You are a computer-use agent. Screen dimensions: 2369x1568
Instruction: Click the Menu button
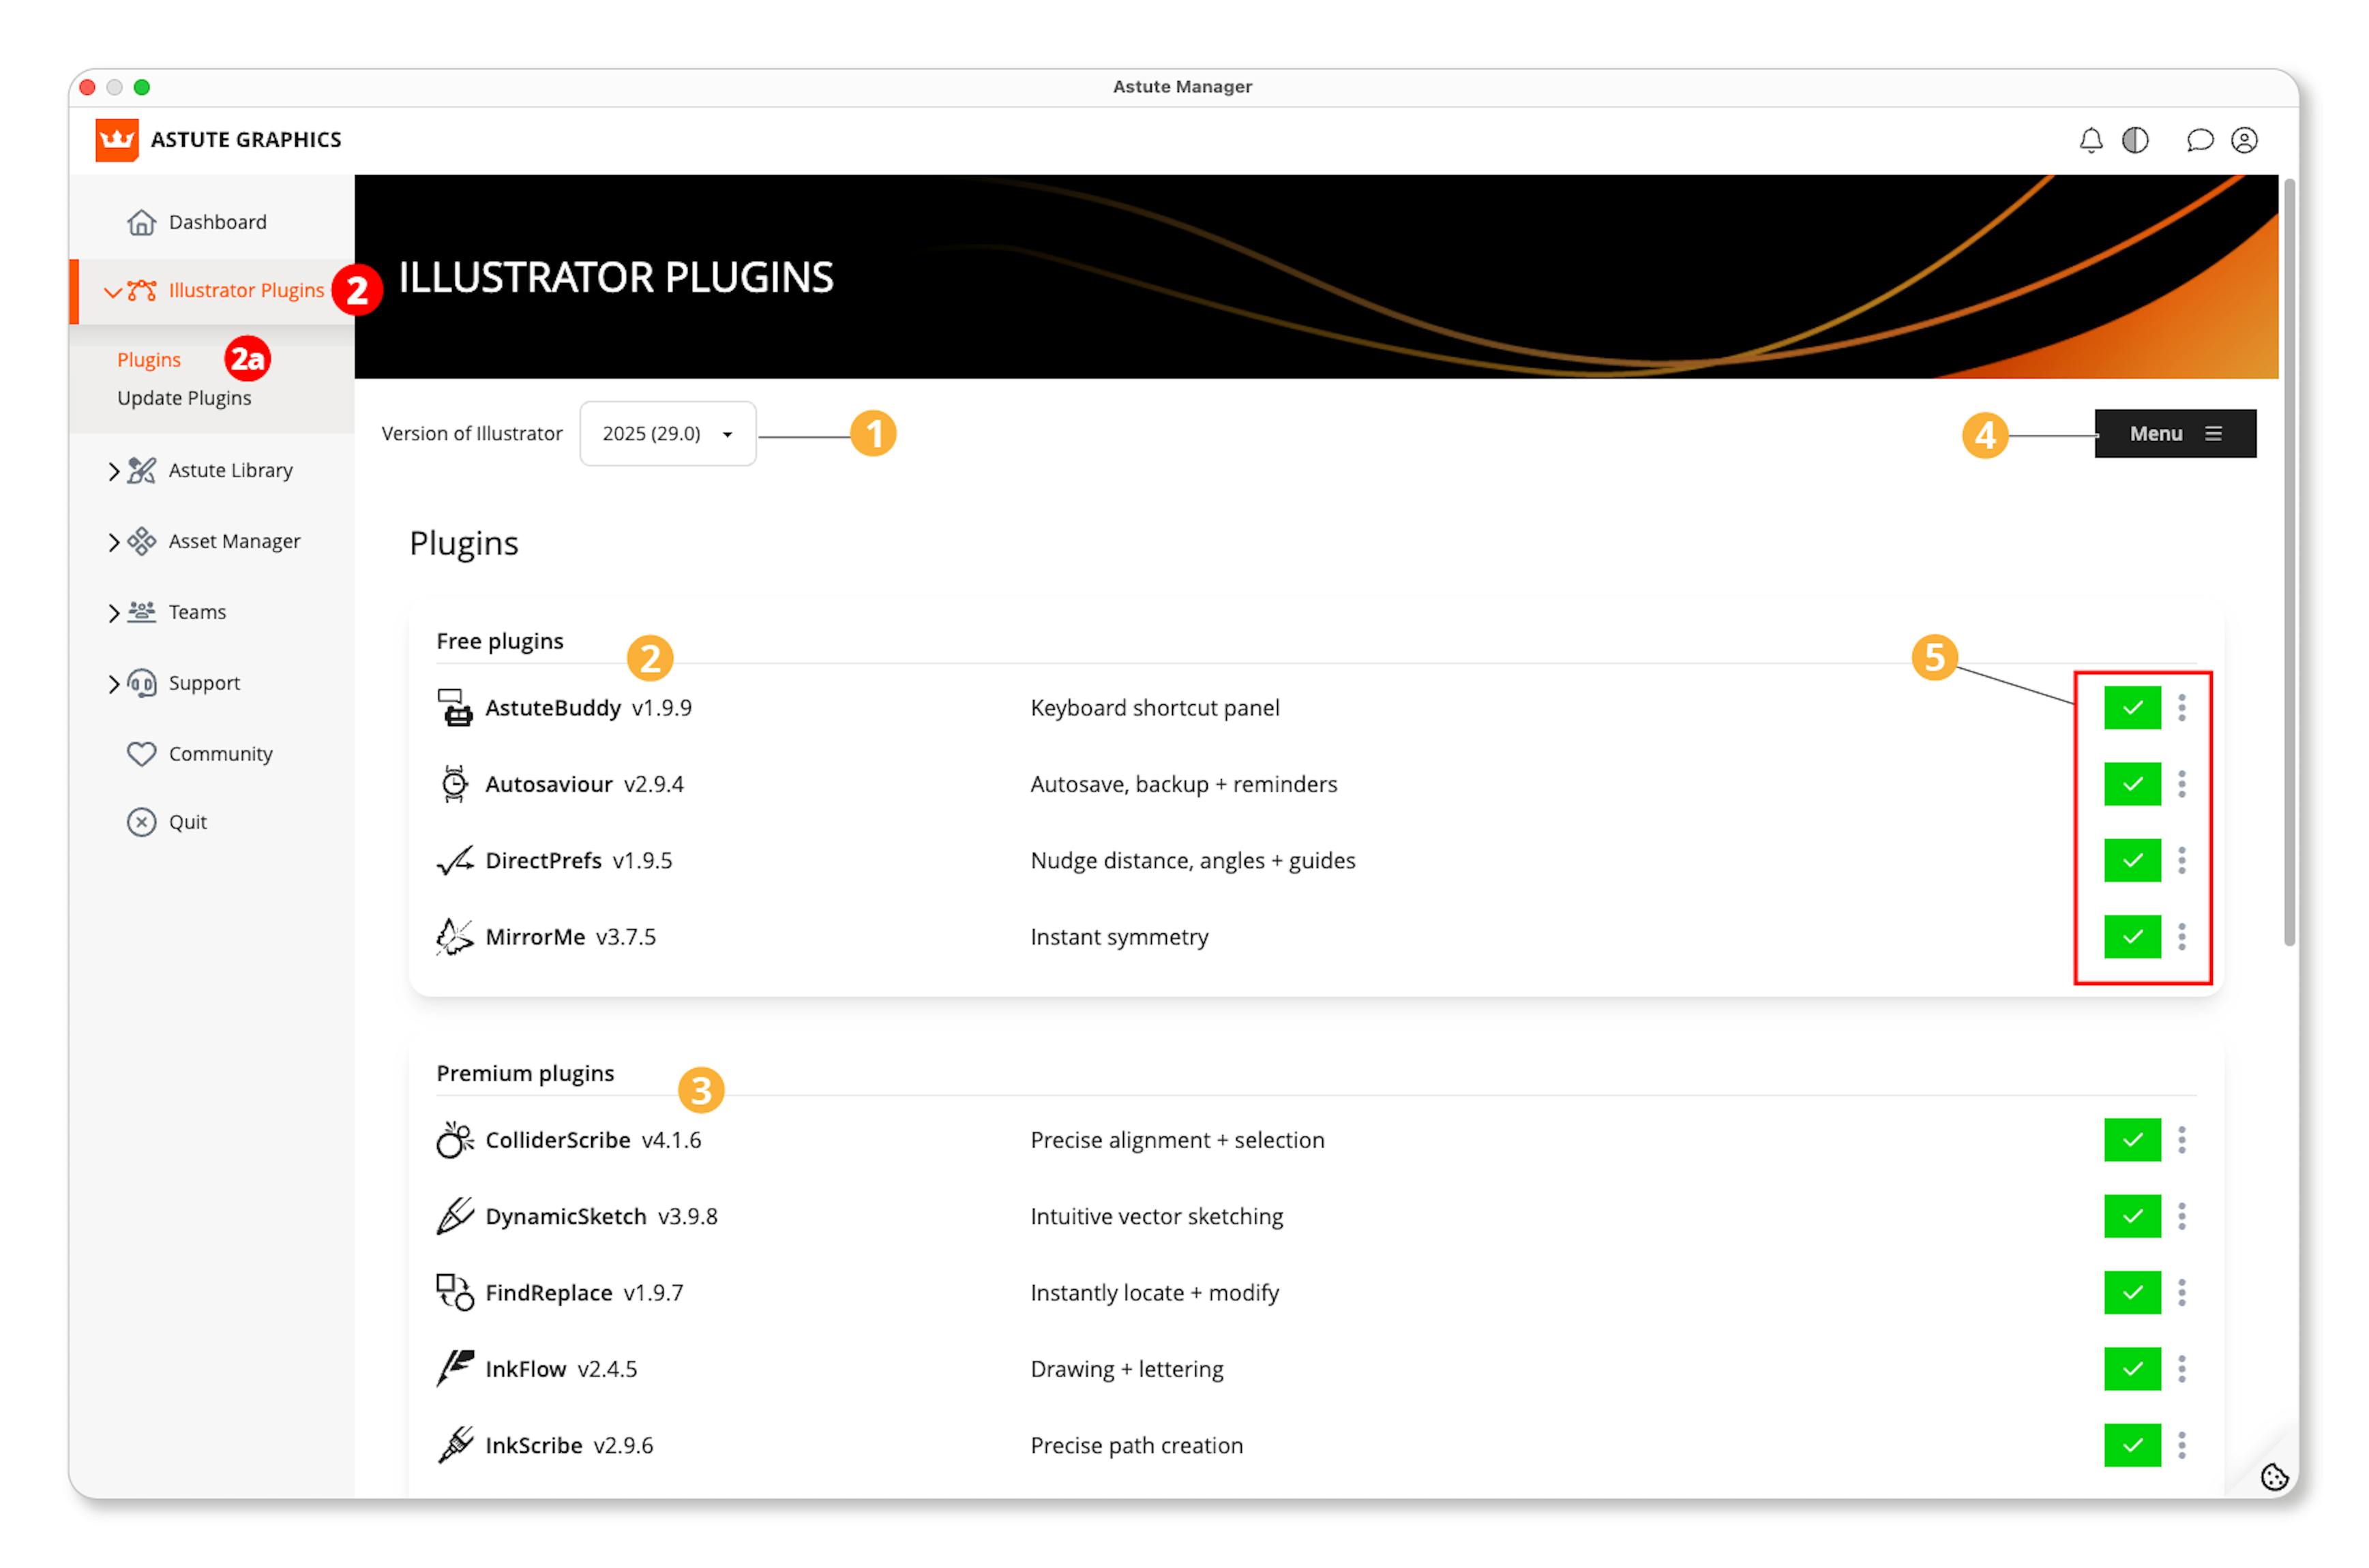[x=2175, y=433]
